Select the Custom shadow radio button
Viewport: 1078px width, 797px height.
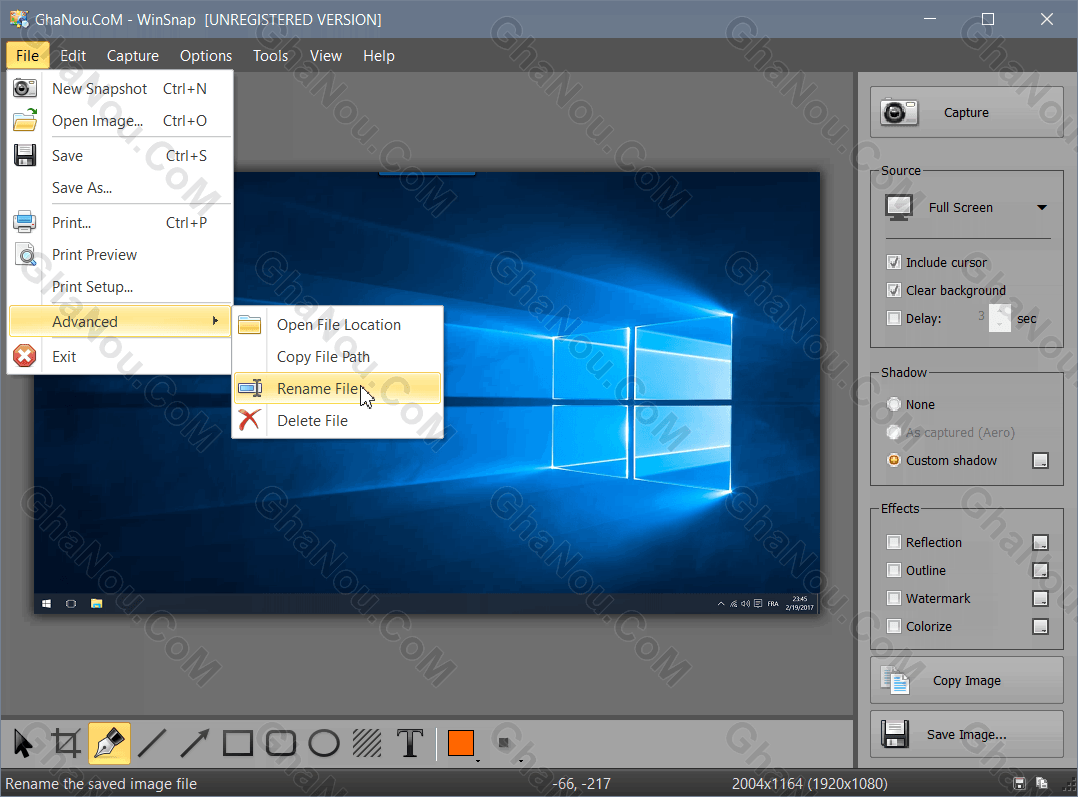tap(894, 461)
